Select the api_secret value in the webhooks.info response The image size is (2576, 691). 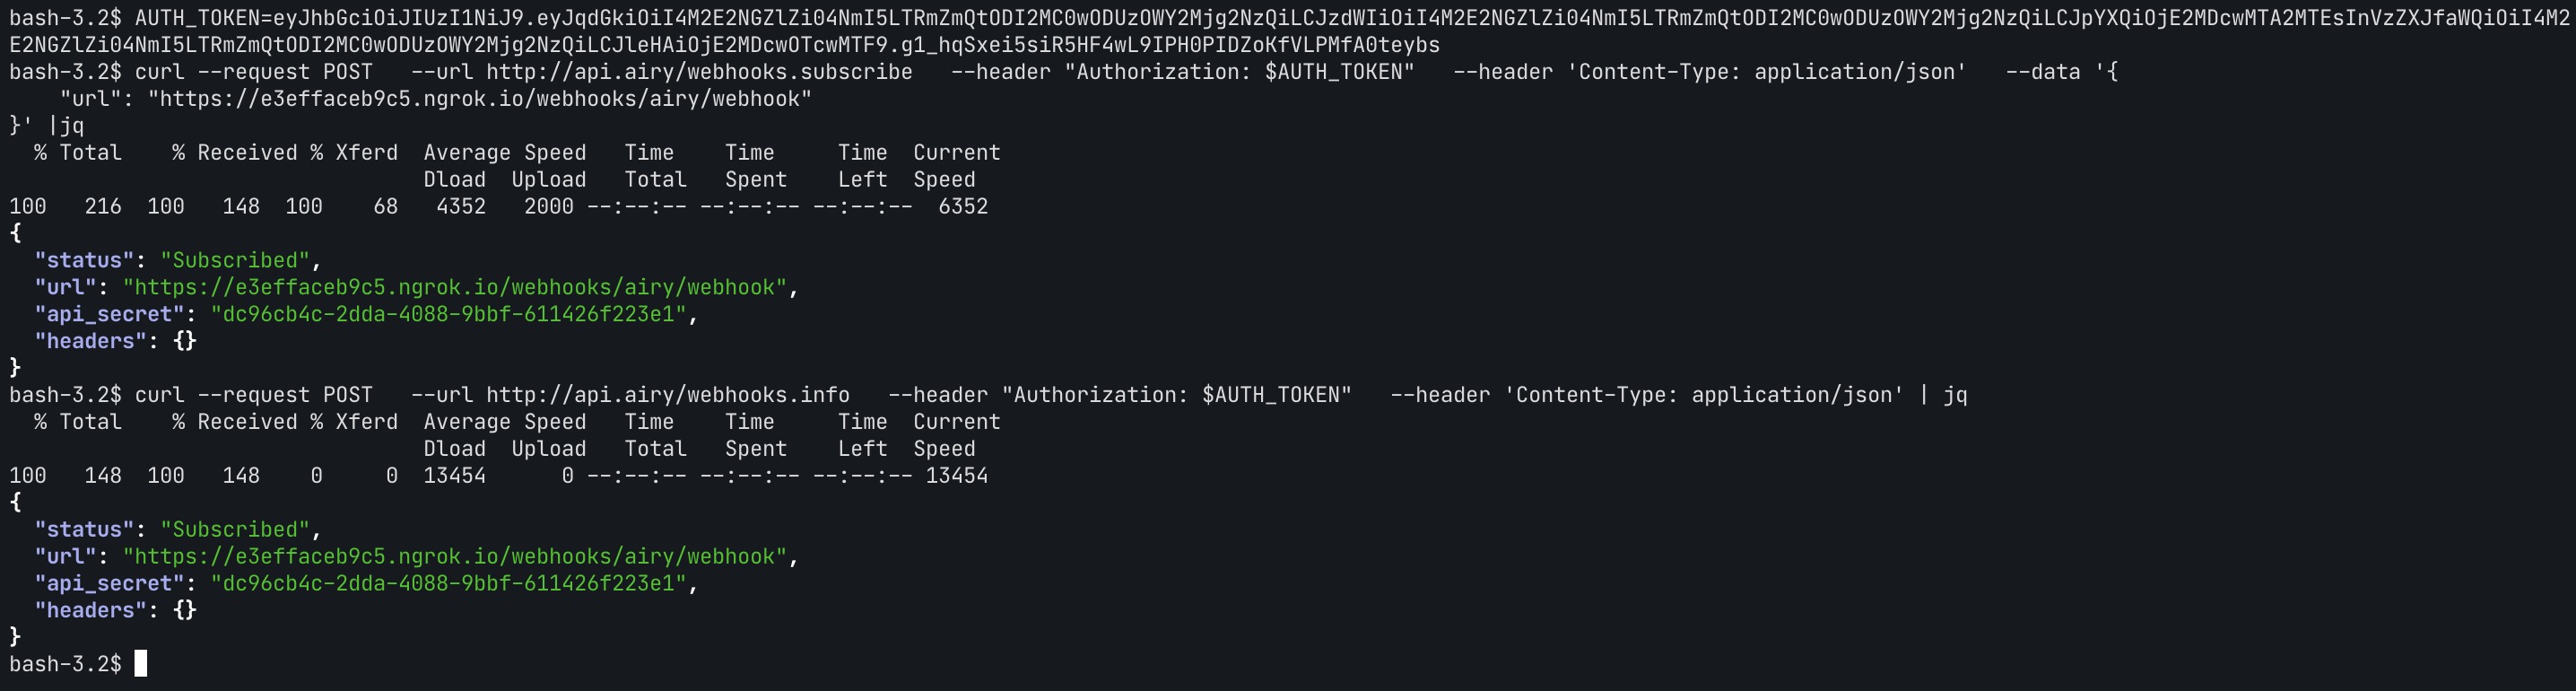click(x=448, y=584)
